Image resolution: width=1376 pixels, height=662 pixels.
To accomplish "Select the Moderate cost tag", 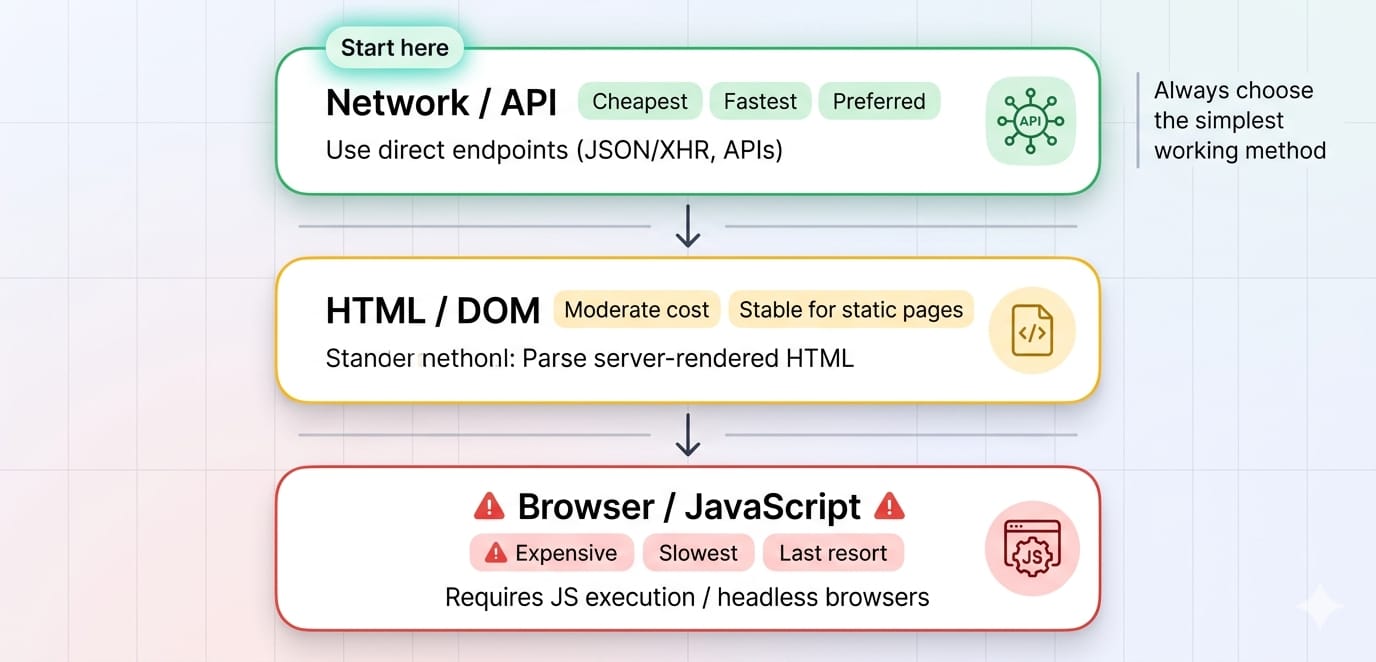I will [636, 310].
